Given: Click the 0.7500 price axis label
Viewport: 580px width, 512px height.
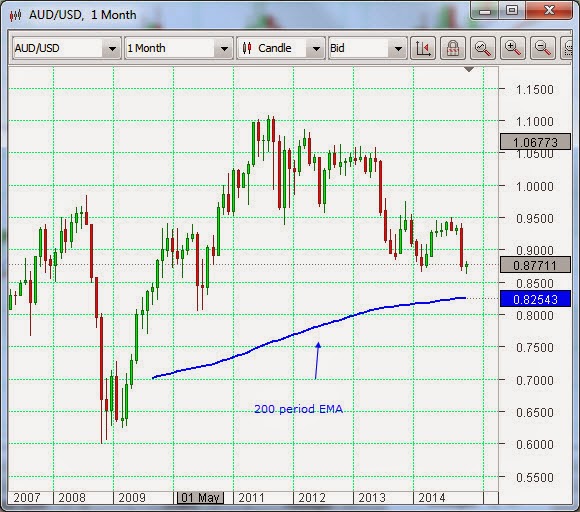Looking at the screenshot, I should coord(535,348).
